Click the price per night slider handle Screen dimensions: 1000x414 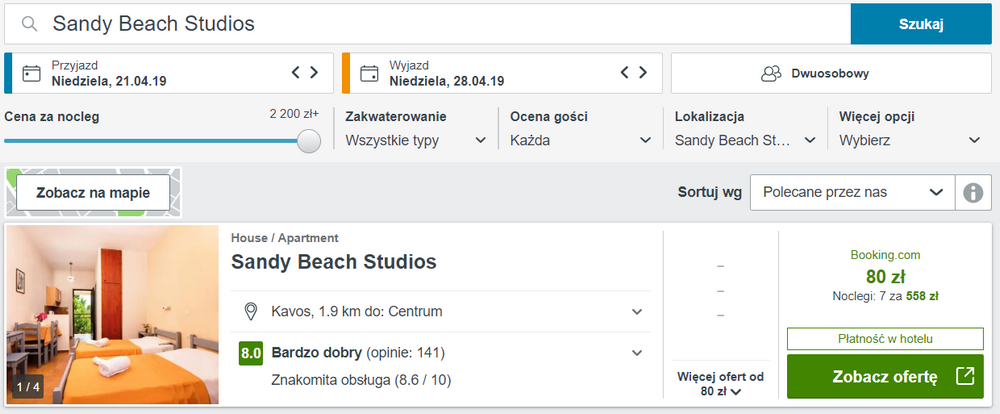tap(309, 140)
